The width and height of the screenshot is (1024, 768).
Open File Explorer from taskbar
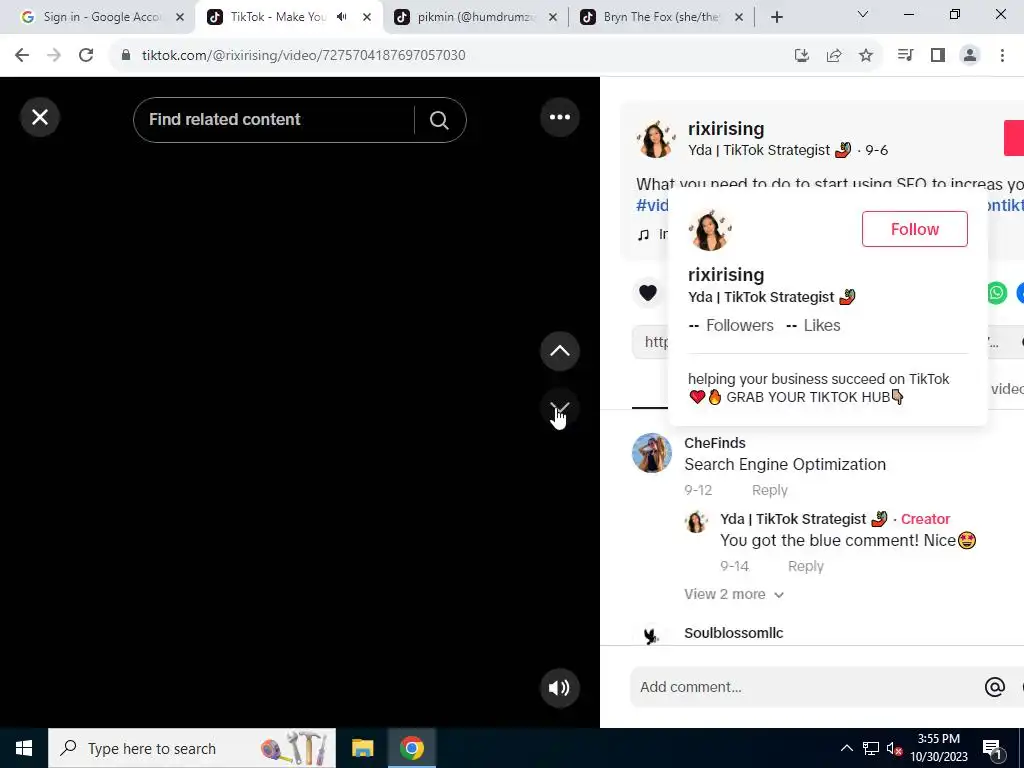click(x=362, y=748)
